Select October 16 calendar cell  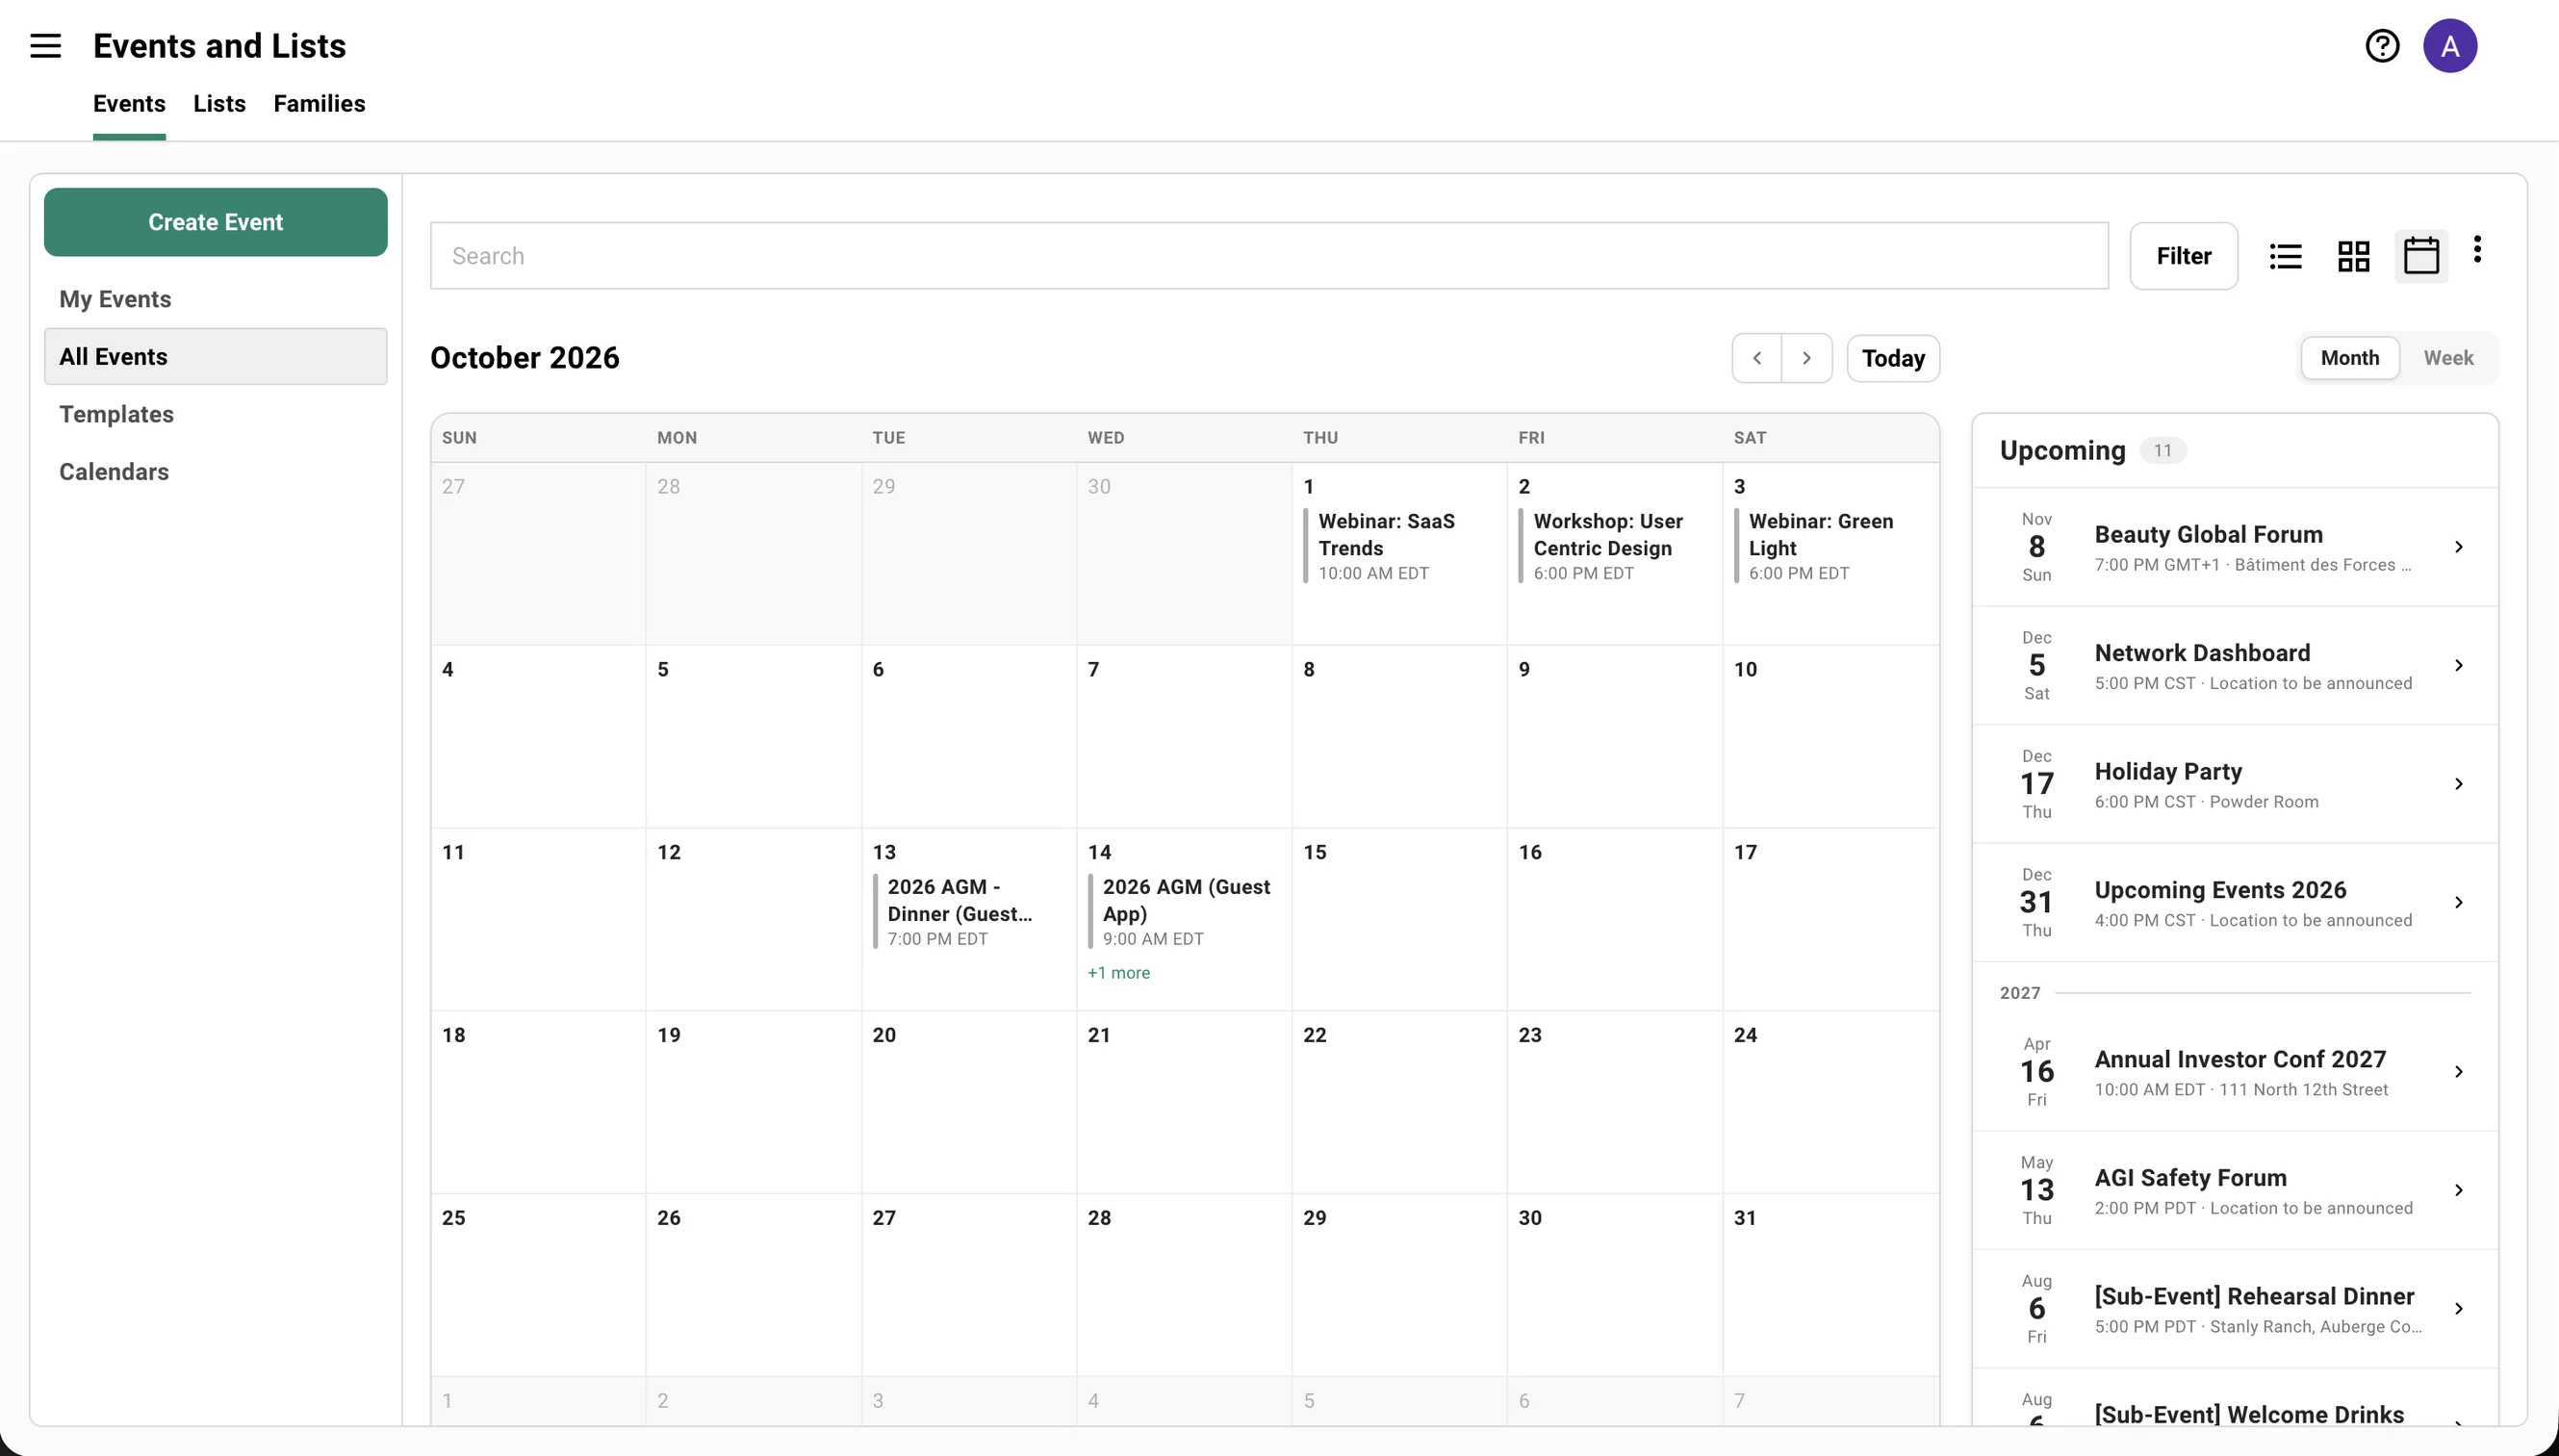(x=1614, y=919)
